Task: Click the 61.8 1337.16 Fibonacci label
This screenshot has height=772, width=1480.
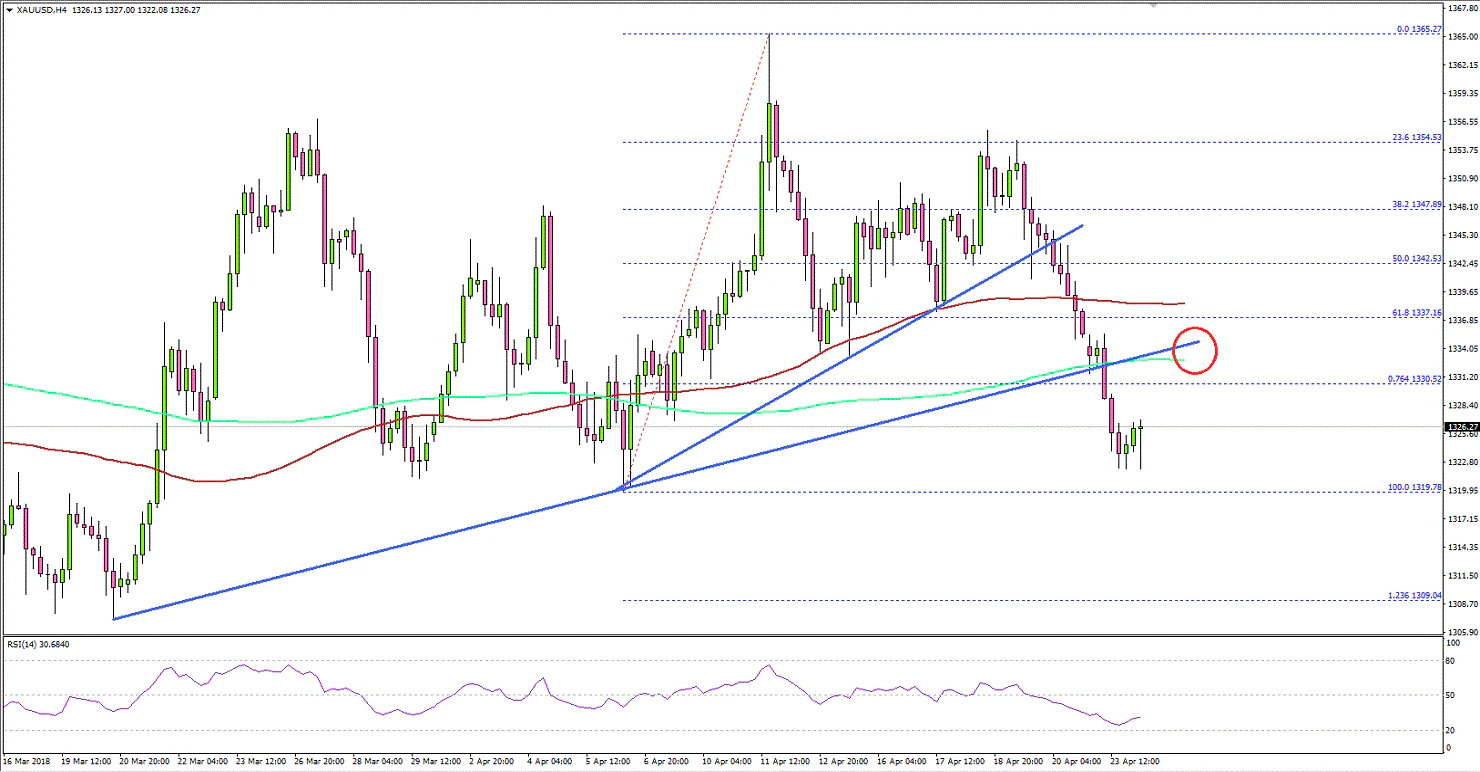Action: tap(1419, 315)
